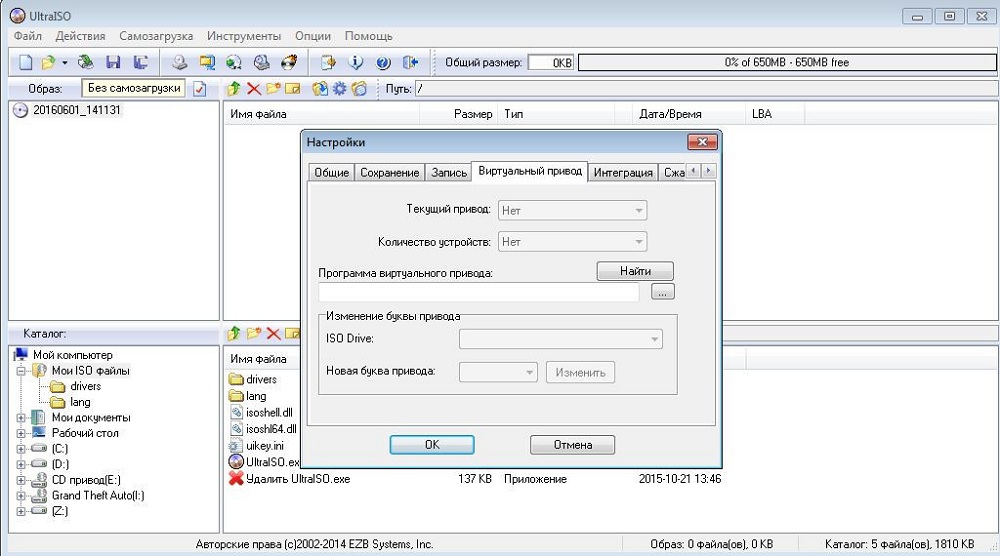The width and height of the screenshot is (1000, 556).
Task: Click the icon right of the gear
Action: [360, 89]
